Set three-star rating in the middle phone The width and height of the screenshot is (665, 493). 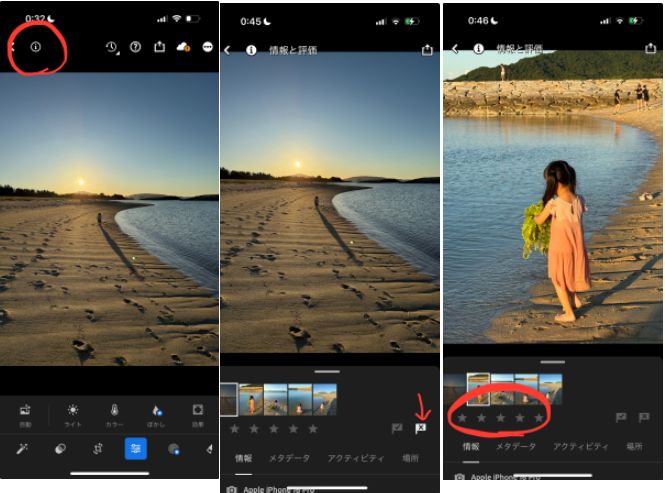[274, 429]
